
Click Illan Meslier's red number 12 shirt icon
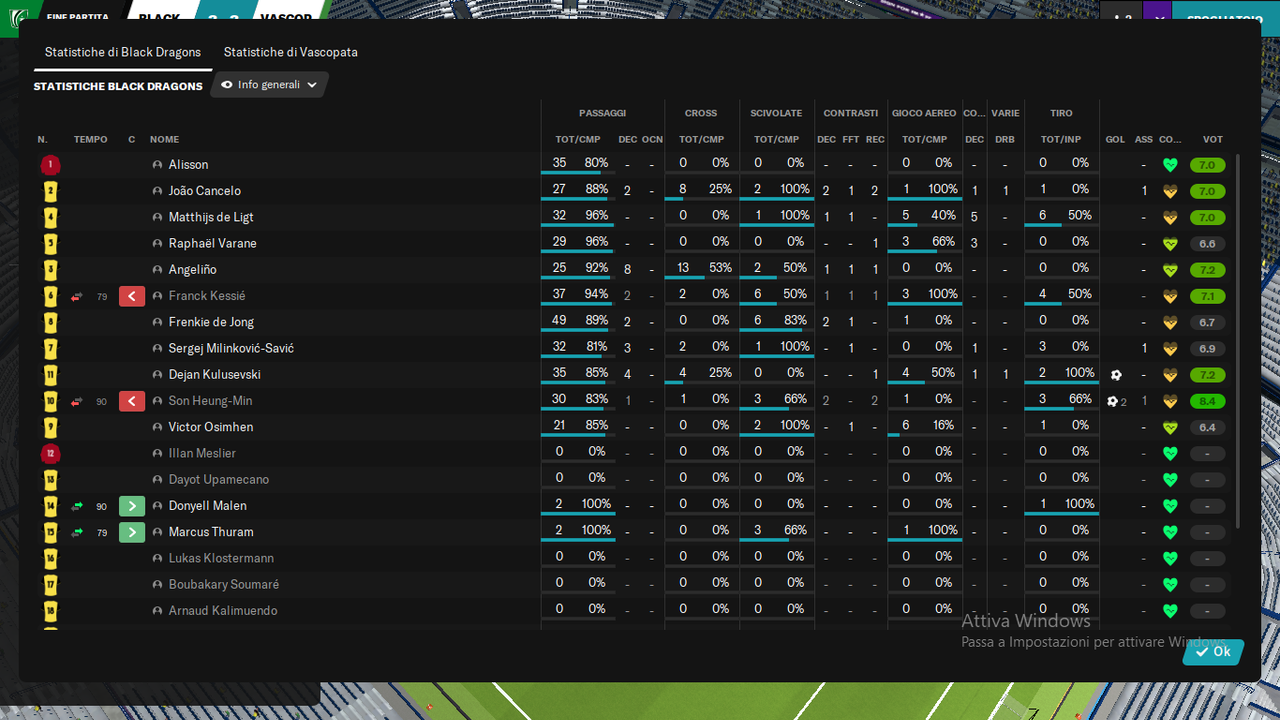(x=50, y=453)
